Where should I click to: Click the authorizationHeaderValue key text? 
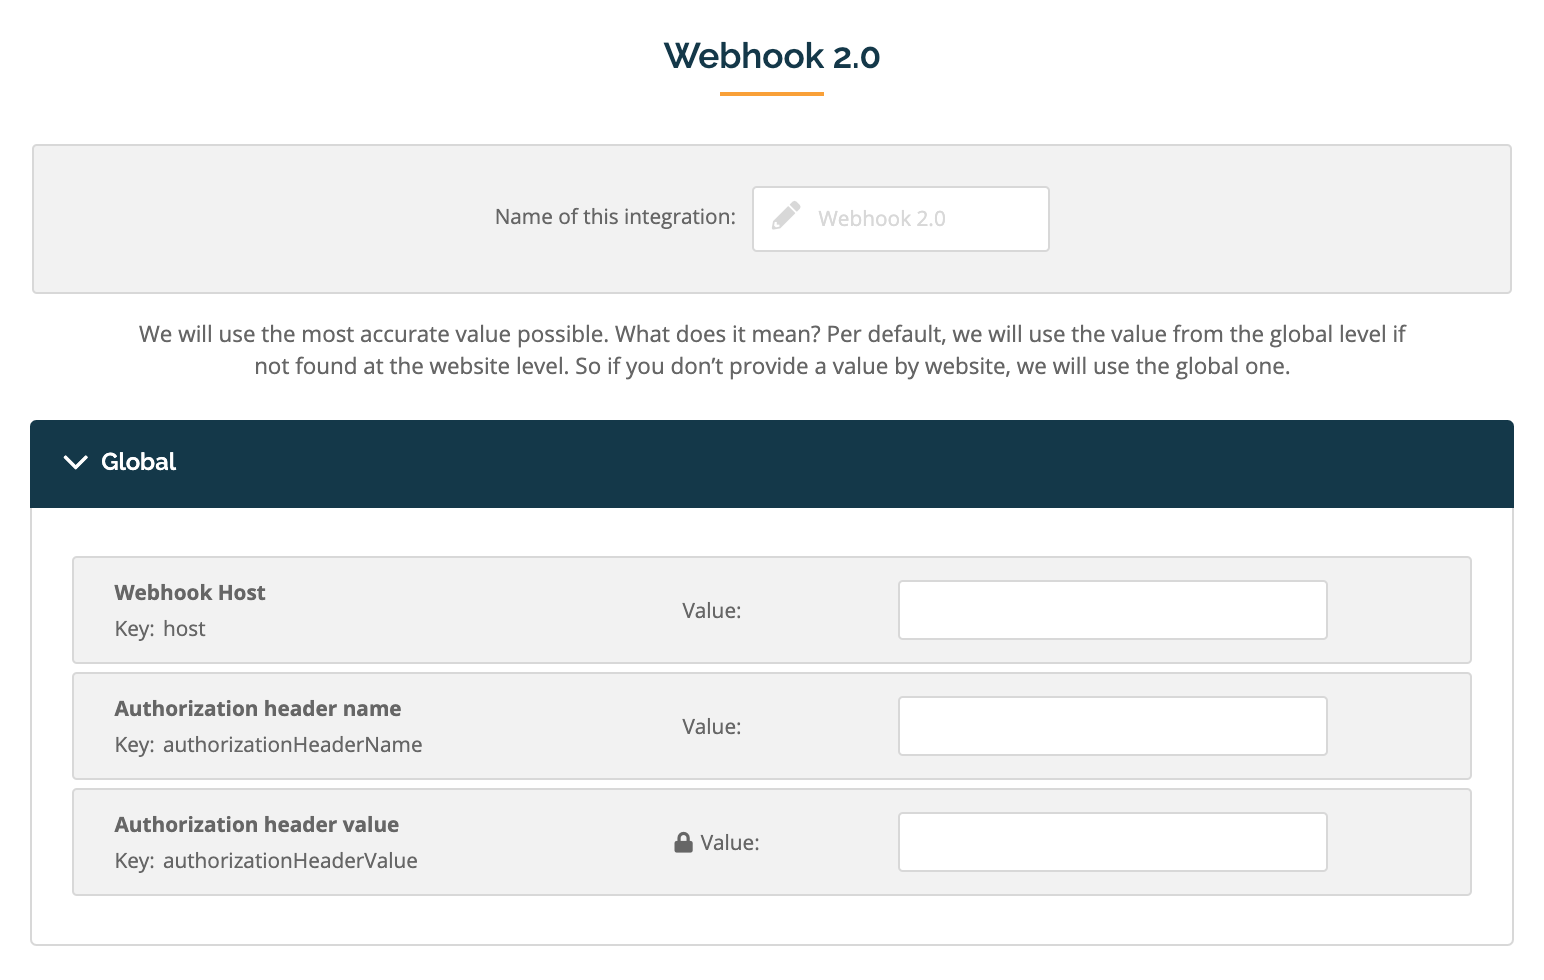(x=290, y=860)
